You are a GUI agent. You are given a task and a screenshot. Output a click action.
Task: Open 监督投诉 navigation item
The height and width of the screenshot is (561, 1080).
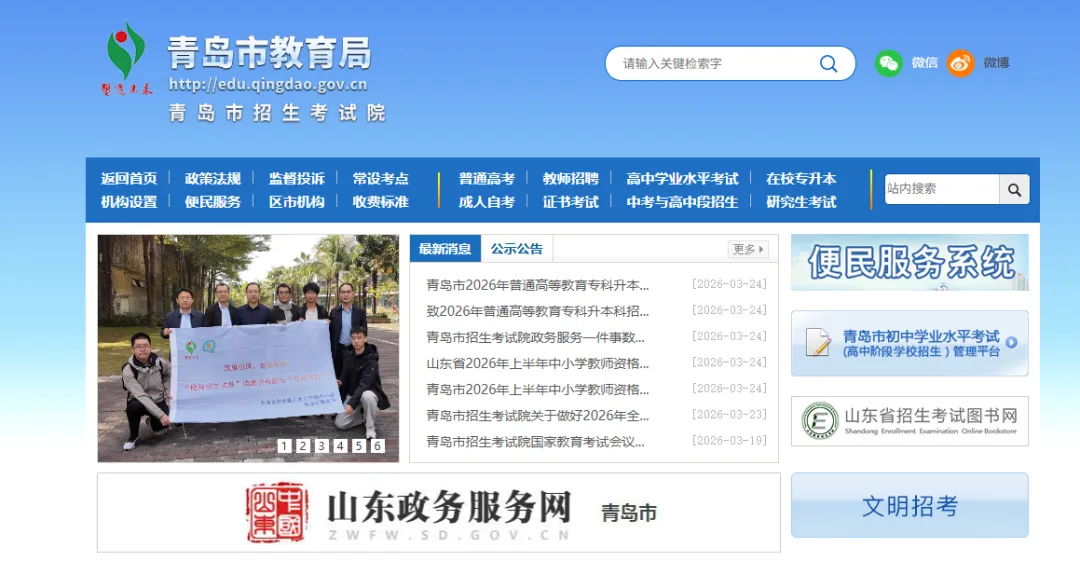(x=297, y=178)
